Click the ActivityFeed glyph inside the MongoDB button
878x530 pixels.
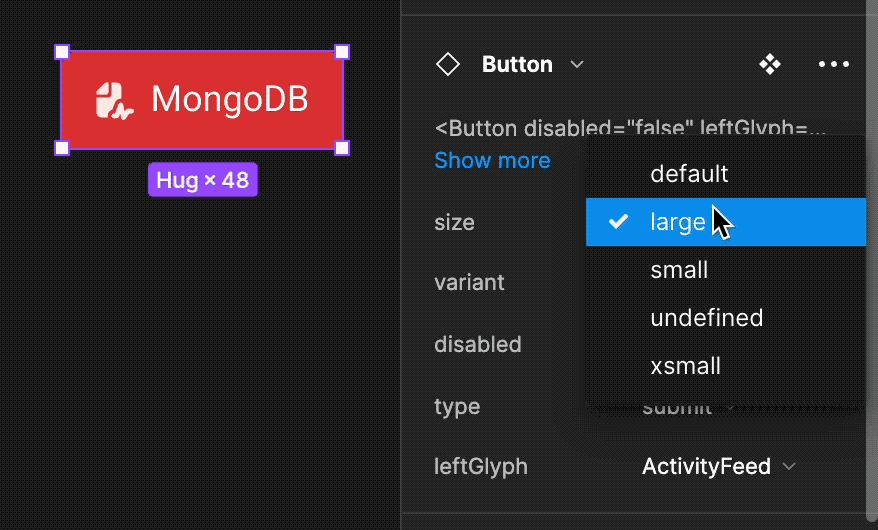(114, 100)
